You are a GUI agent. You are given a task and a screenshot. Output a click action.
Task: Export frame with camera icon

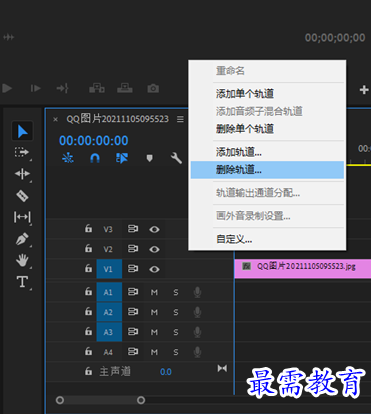click(153, 89)
